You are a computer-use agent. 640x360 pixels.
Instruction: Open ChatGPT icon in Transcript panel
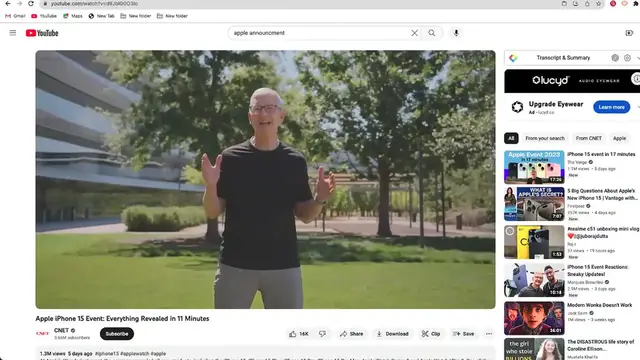pyautogui.click(x=615, y=58)
